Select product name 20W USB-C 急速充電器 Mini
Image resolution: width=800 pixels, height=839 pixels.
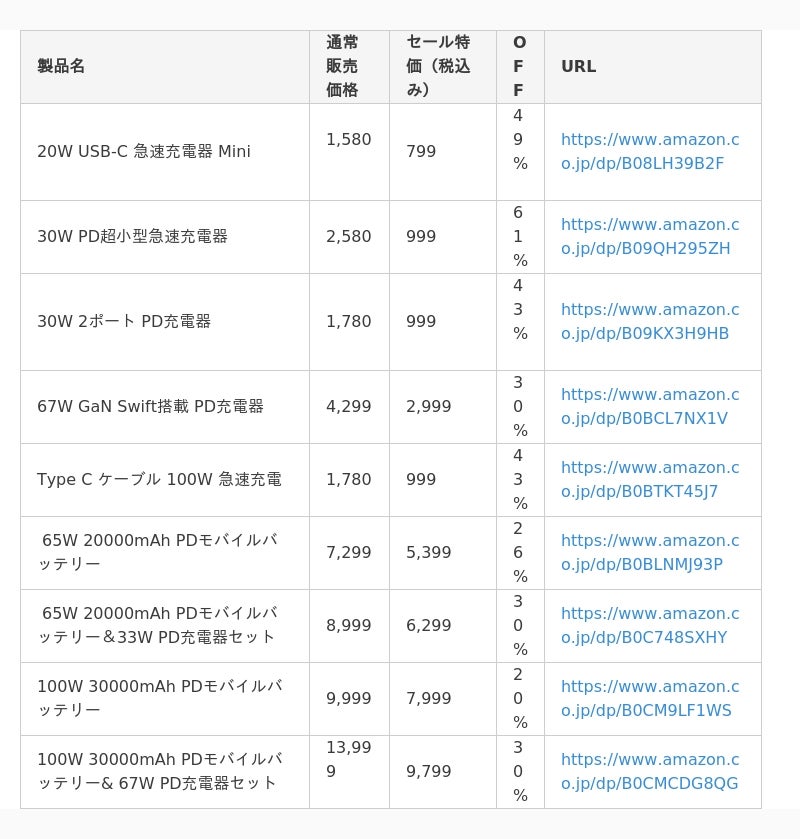click(144, 151)
